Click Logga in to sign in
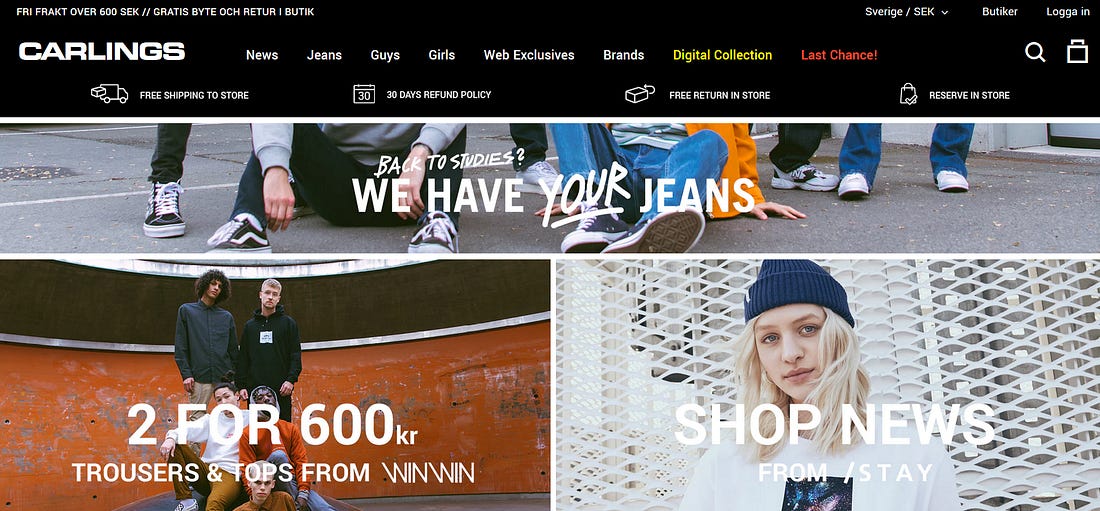 pos(1068,12)
